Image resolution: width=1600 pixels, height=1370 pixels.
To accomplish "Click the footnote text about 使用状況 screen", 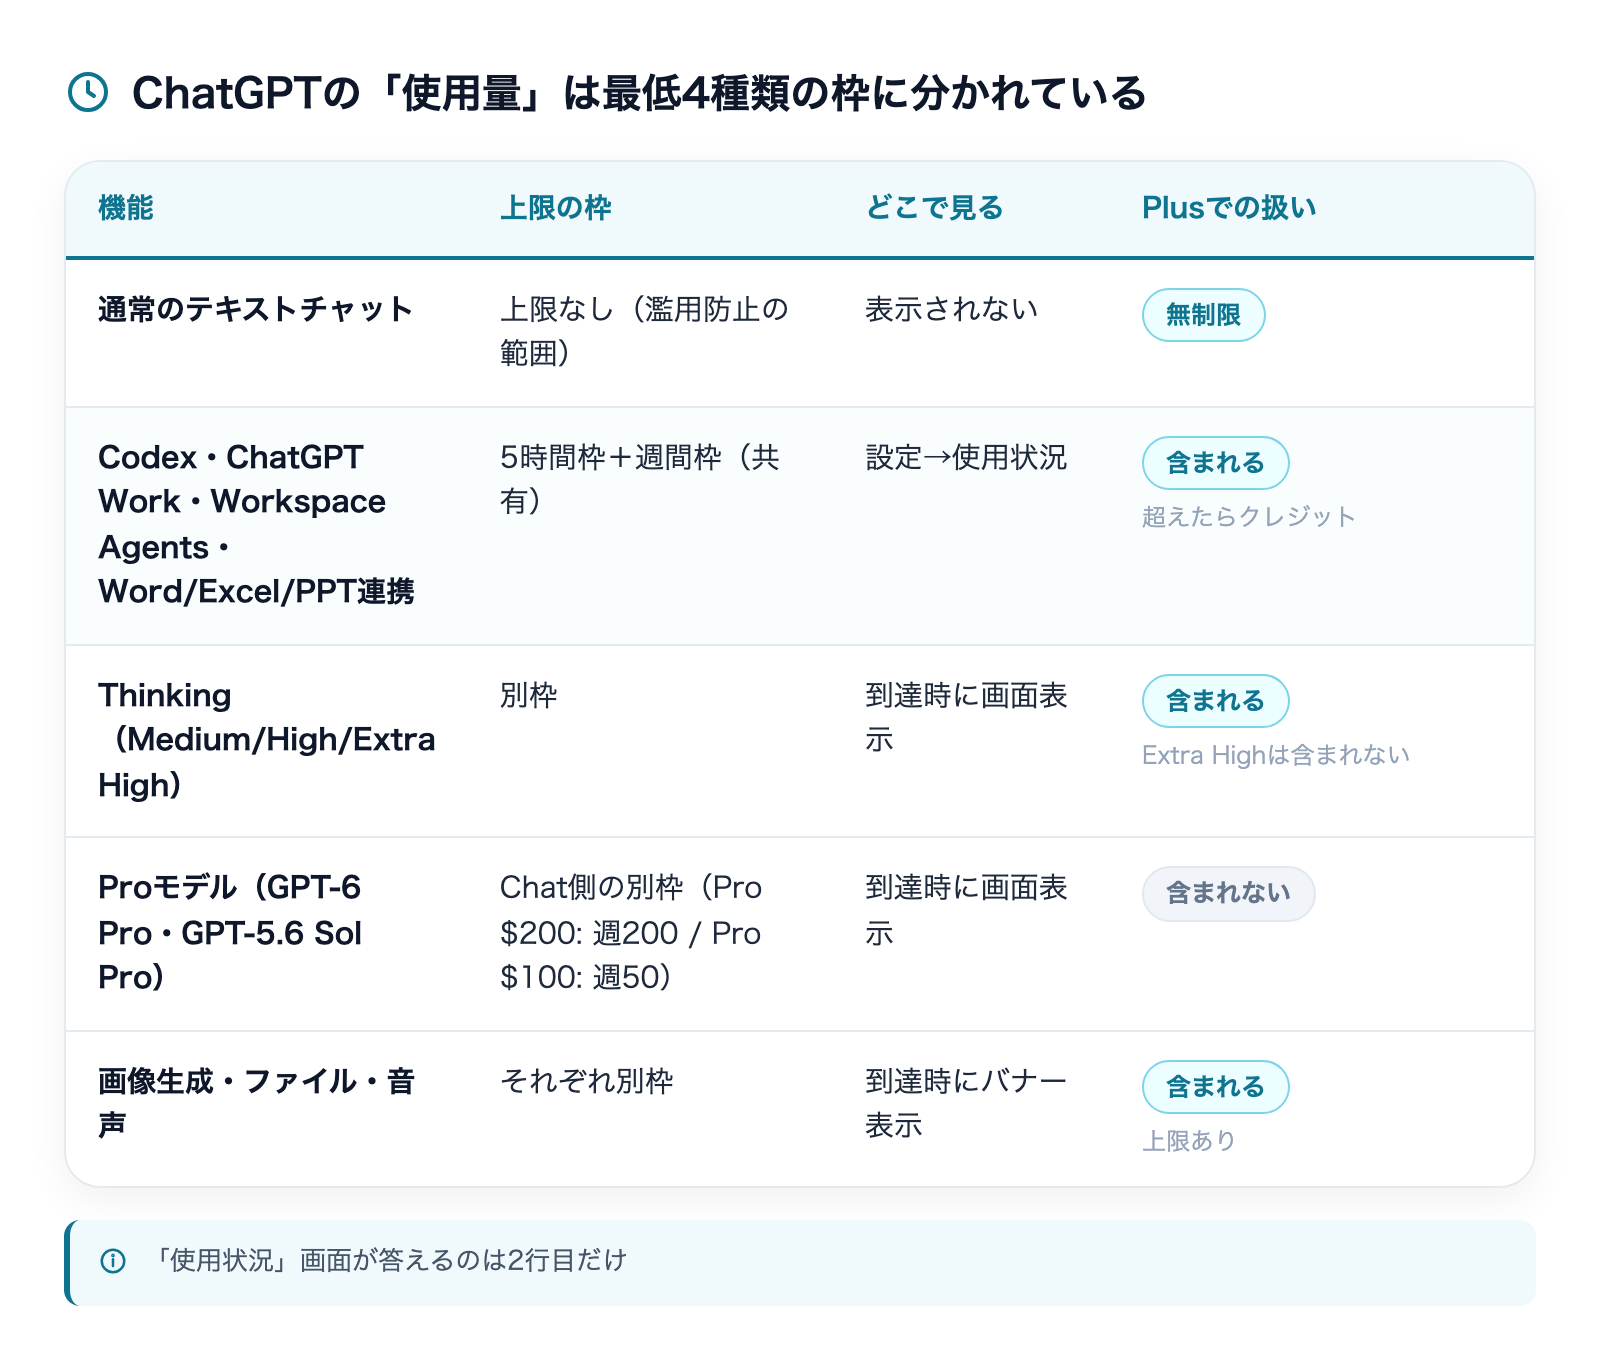I will 386,1260.
